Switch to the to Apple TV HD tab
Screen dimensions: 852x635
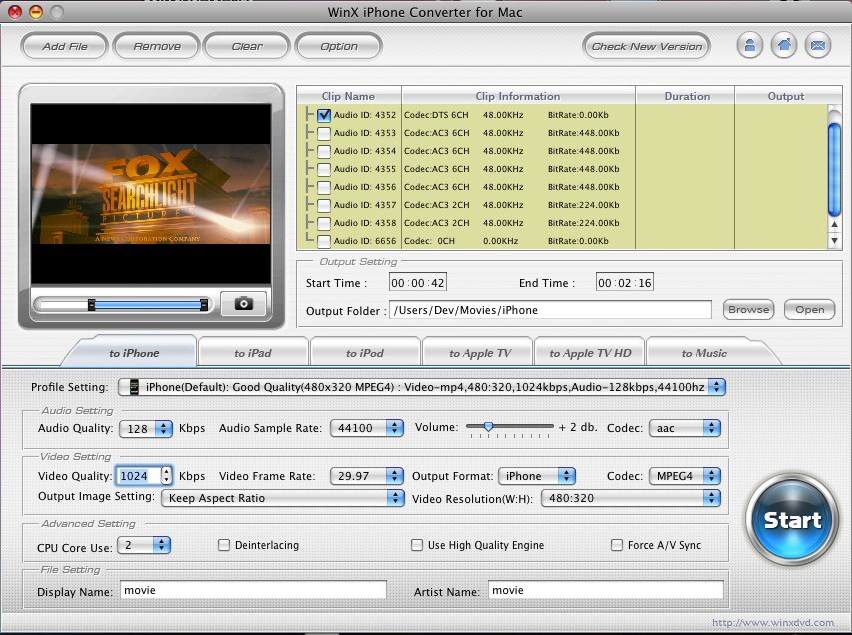[590, 353]
